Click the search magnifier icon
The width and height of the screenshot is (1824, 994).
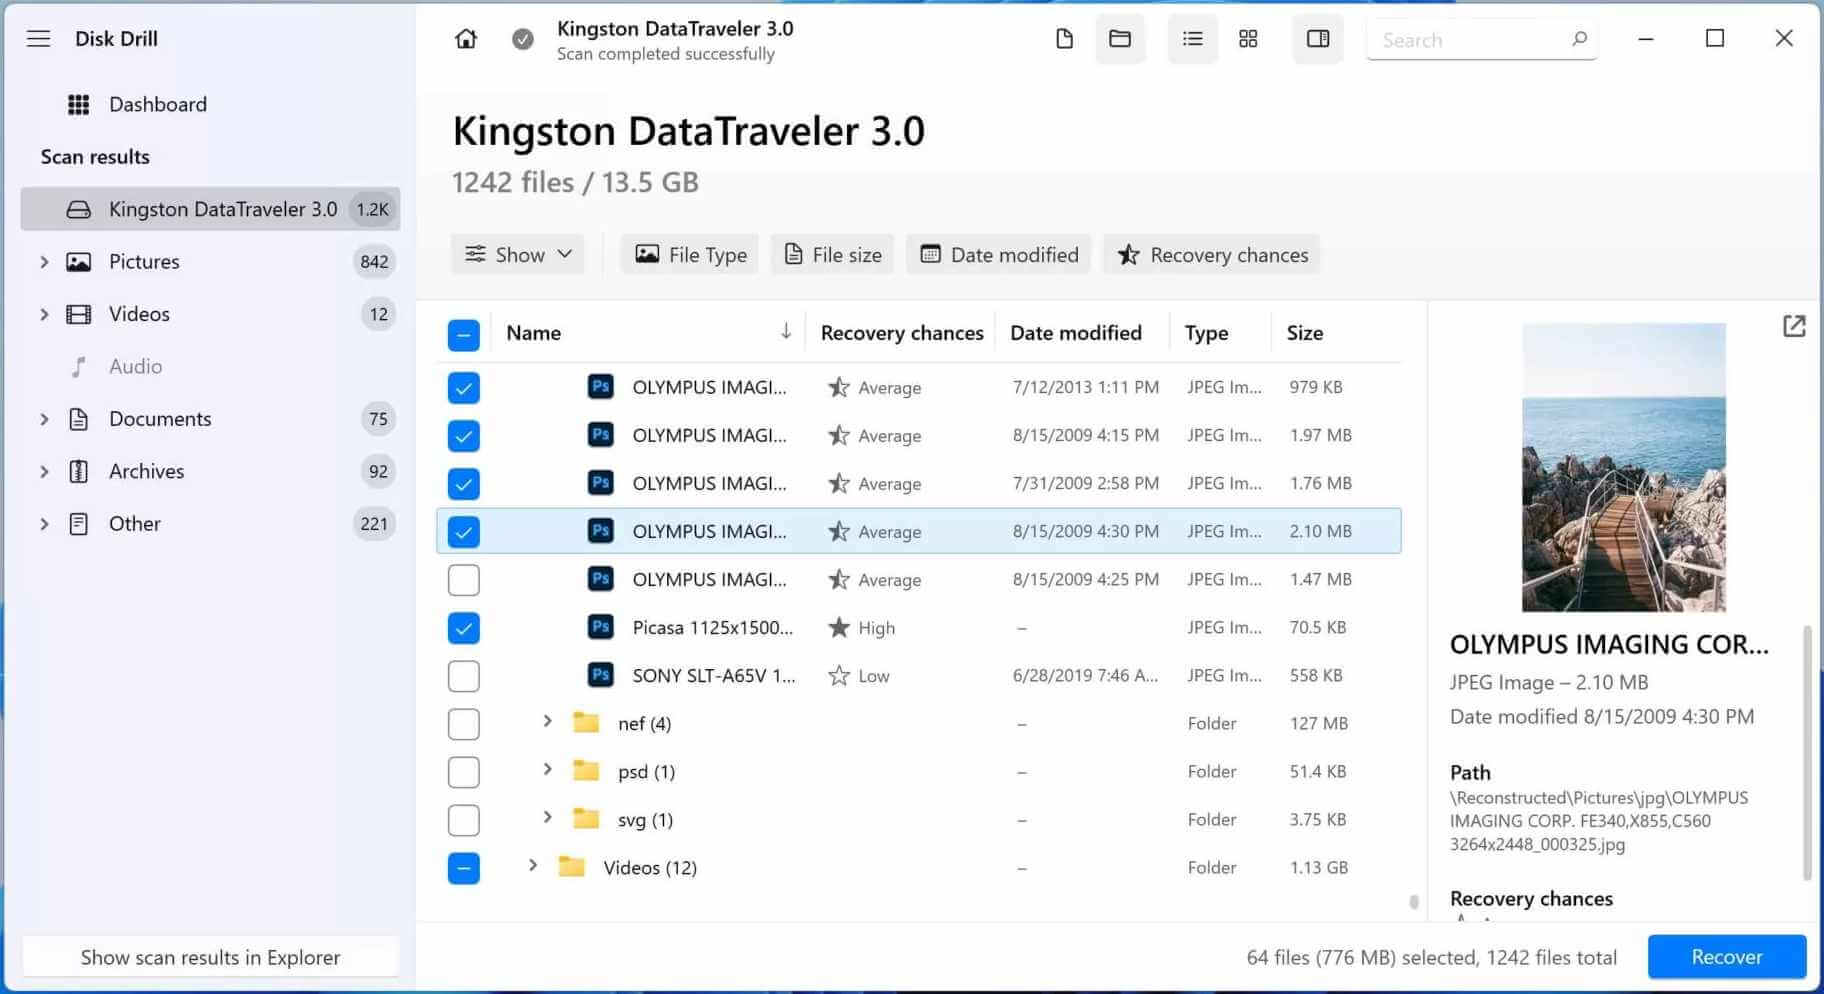click(1579, 39)
